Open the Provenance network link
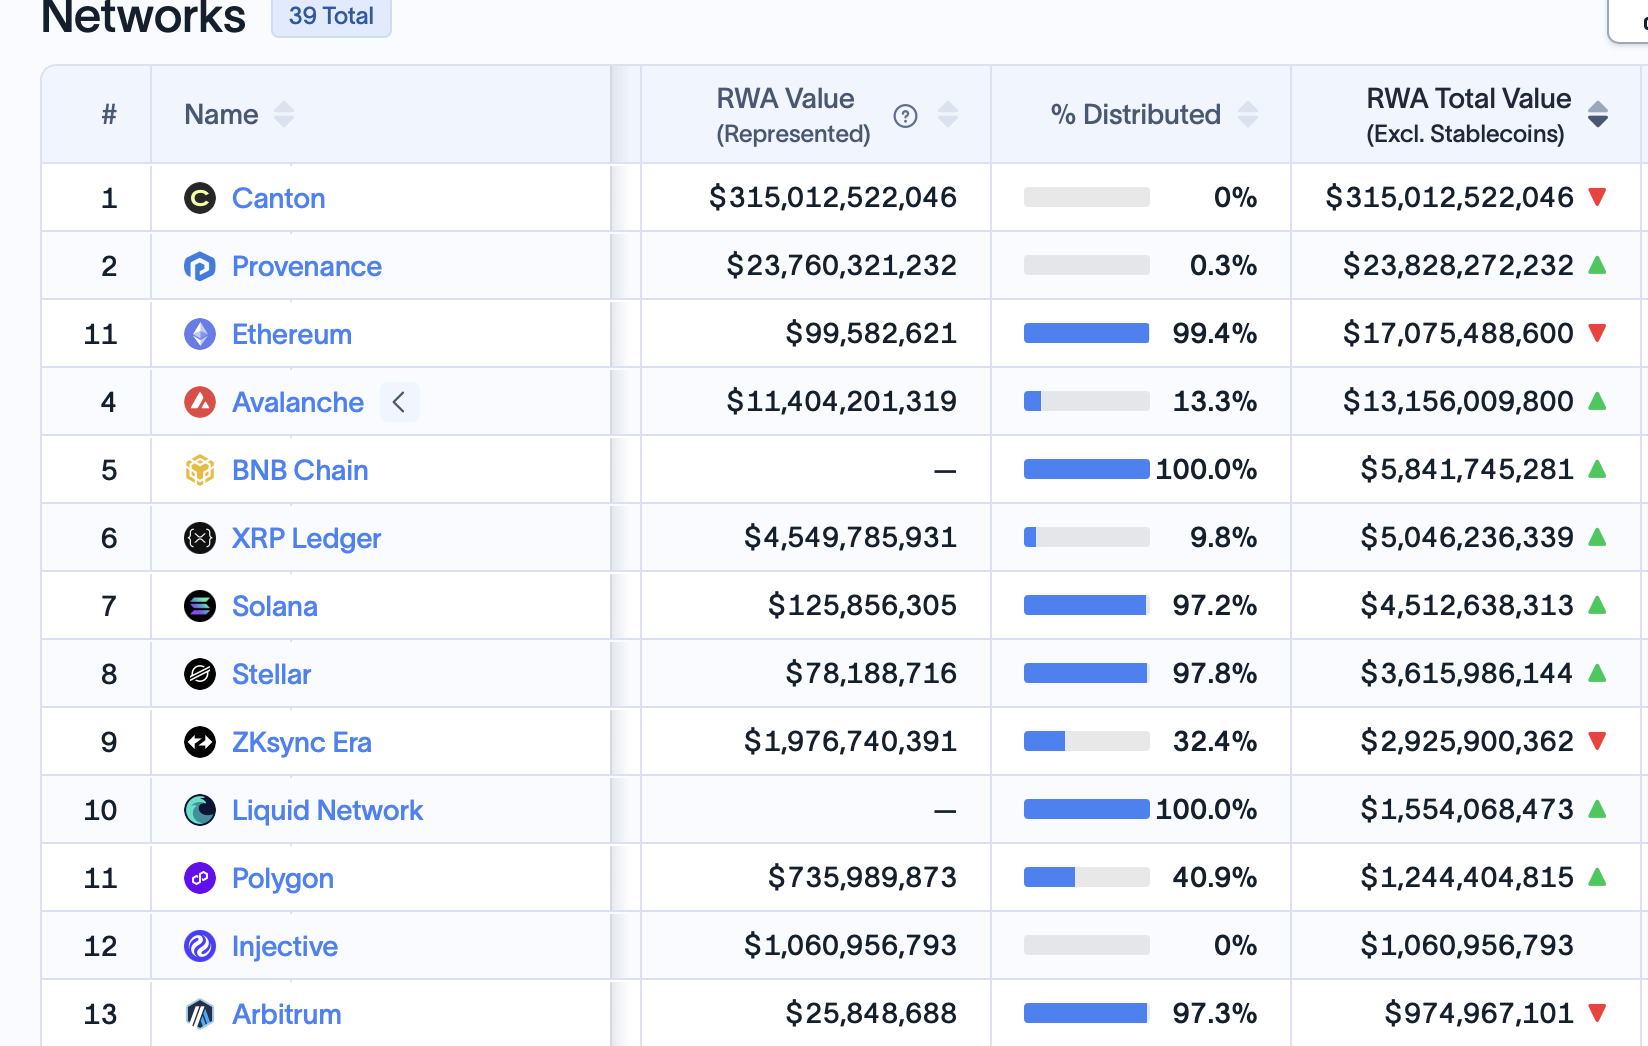 [x=307, y=266]
